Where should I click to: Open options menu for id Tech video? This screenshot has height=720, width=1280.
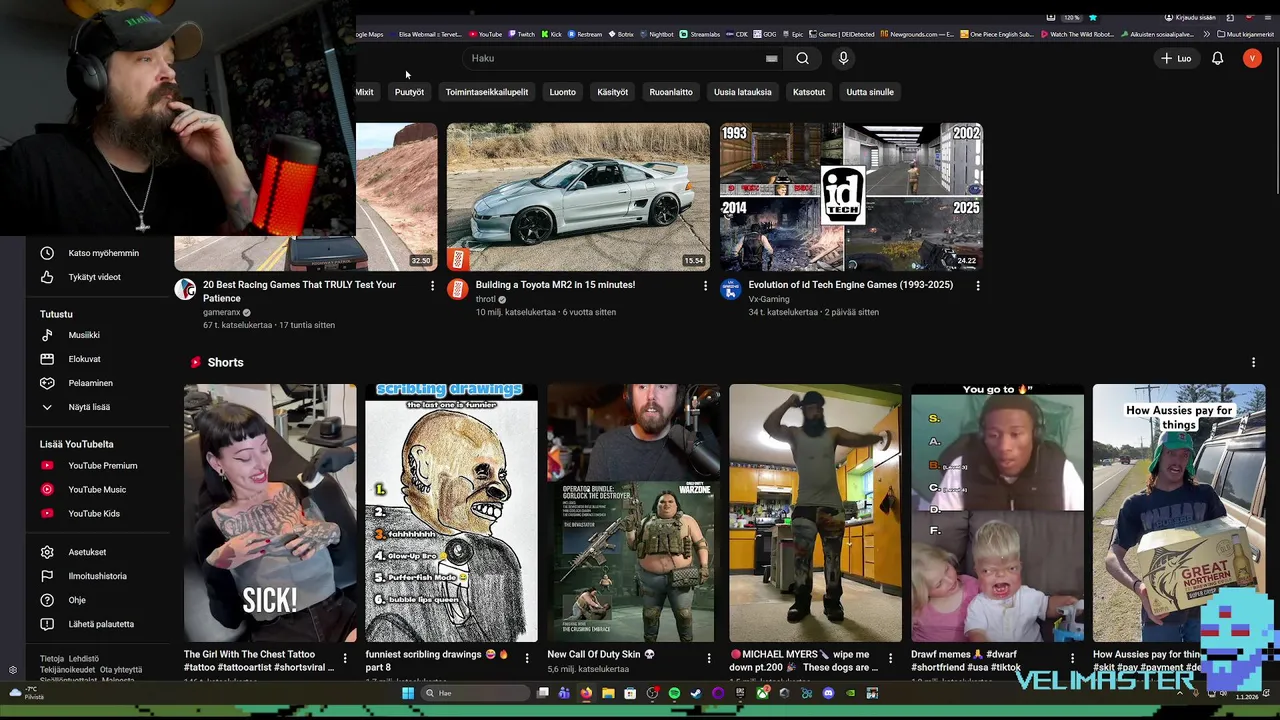[978, 286]
